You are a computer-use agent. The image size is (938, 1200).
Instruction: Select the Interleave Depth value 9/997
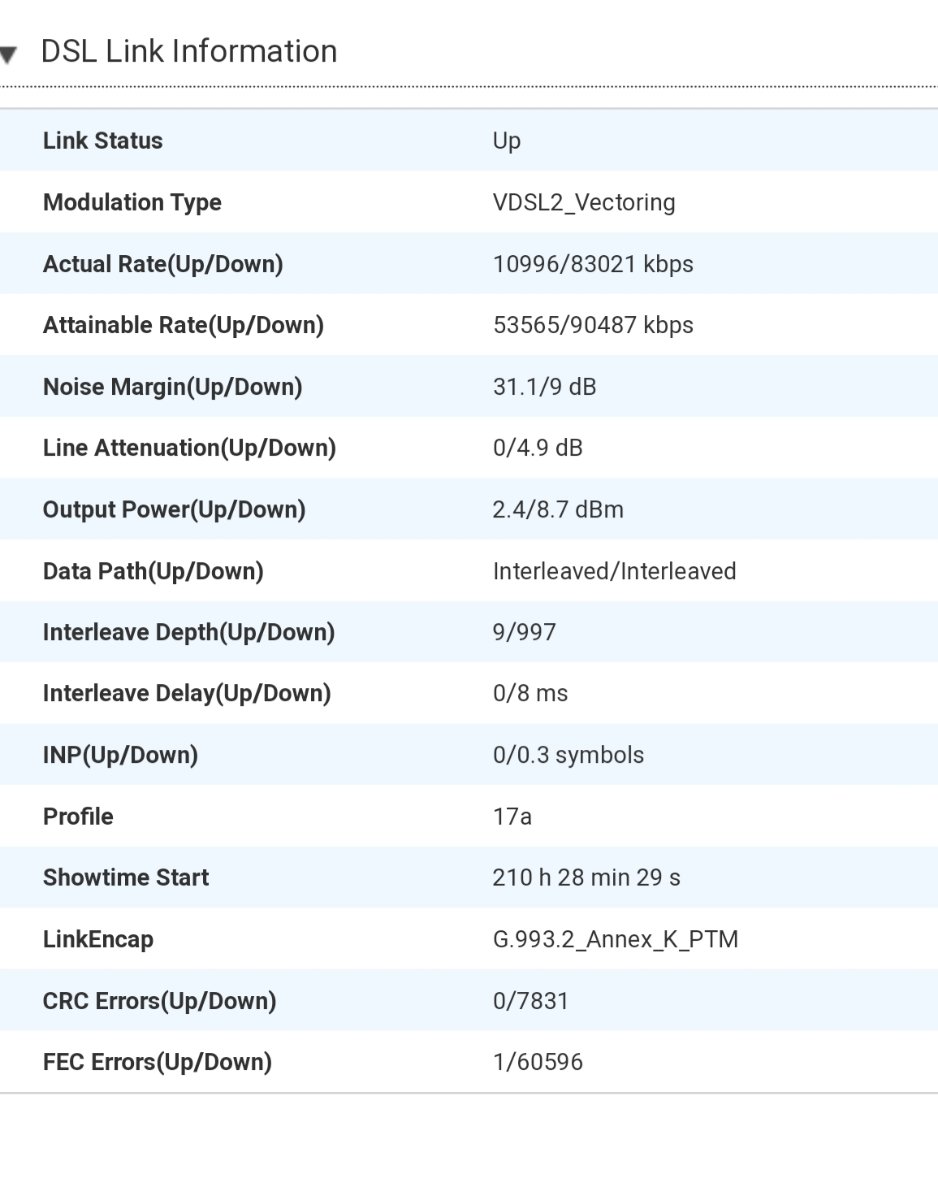tap(524, 632)
